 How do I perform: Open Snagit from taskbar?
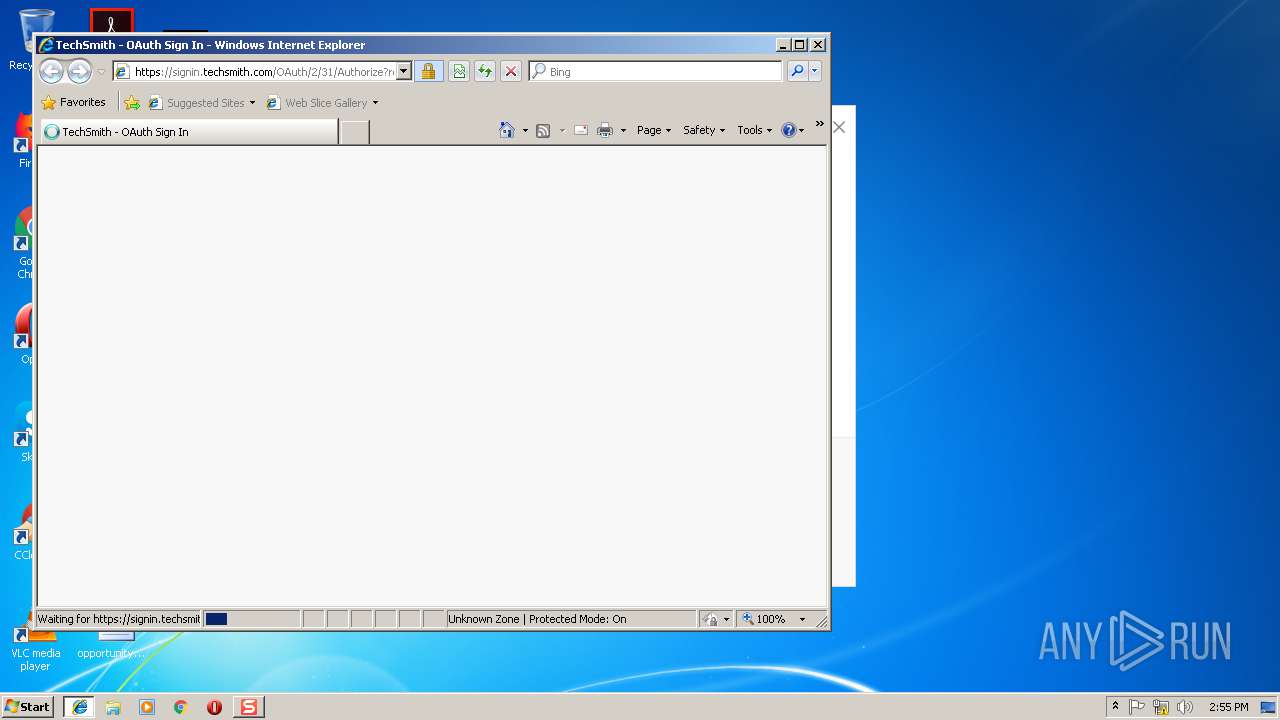pyautogui.click(x=248, y=707)
